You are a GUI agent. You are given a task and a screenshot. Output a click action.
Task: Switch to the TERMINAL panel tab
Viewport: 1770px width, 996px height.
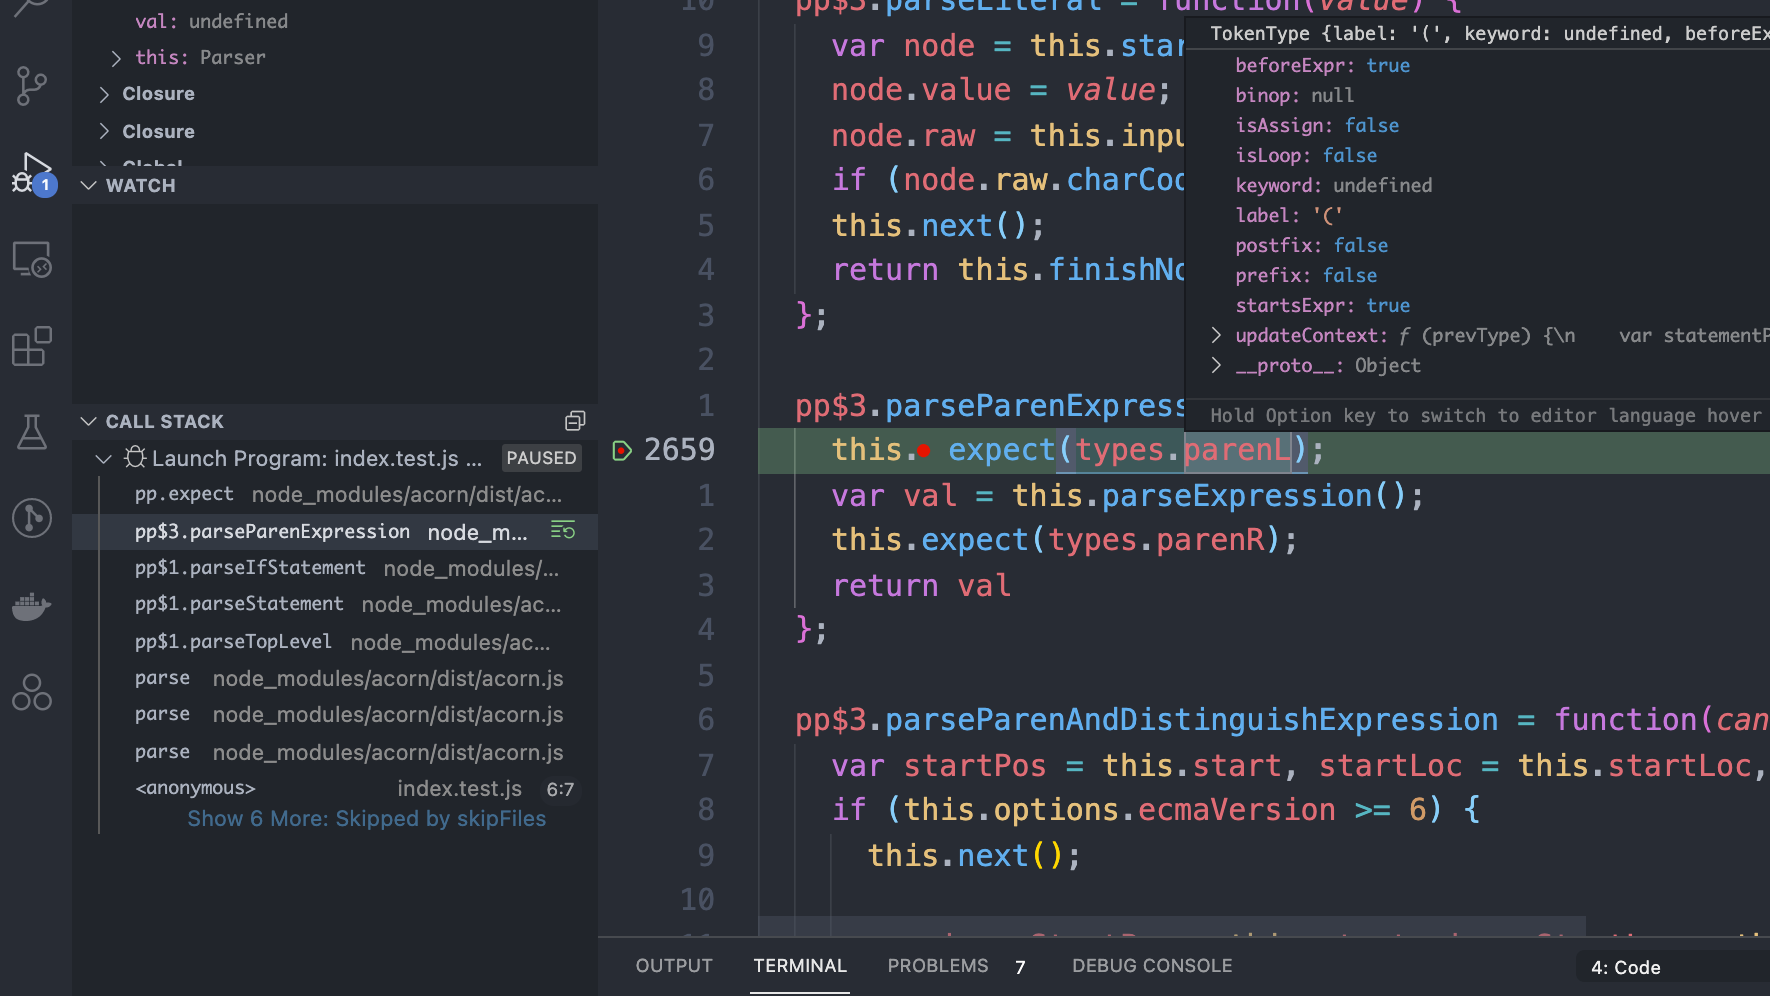tap(800, 965)
